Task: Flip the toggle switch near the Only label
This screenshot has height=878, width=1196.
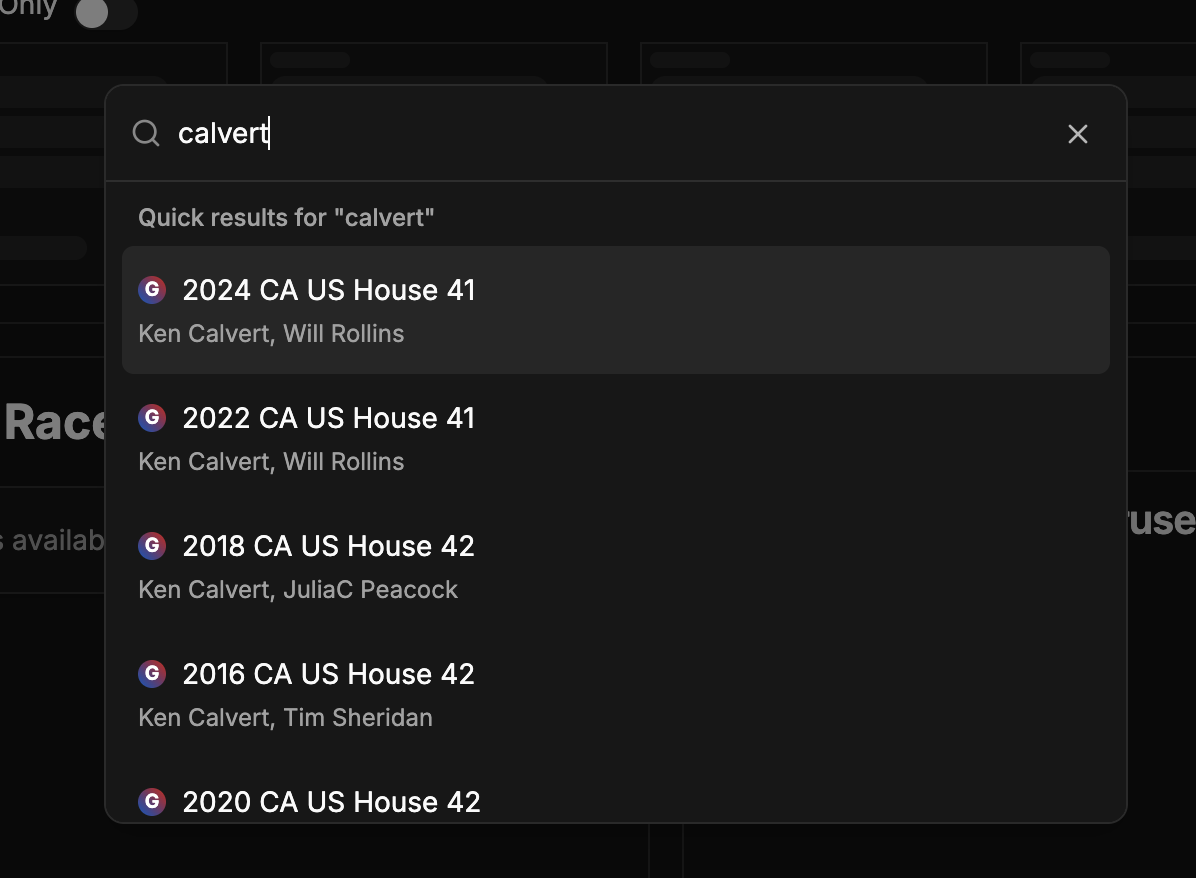Action: (105, 15)
